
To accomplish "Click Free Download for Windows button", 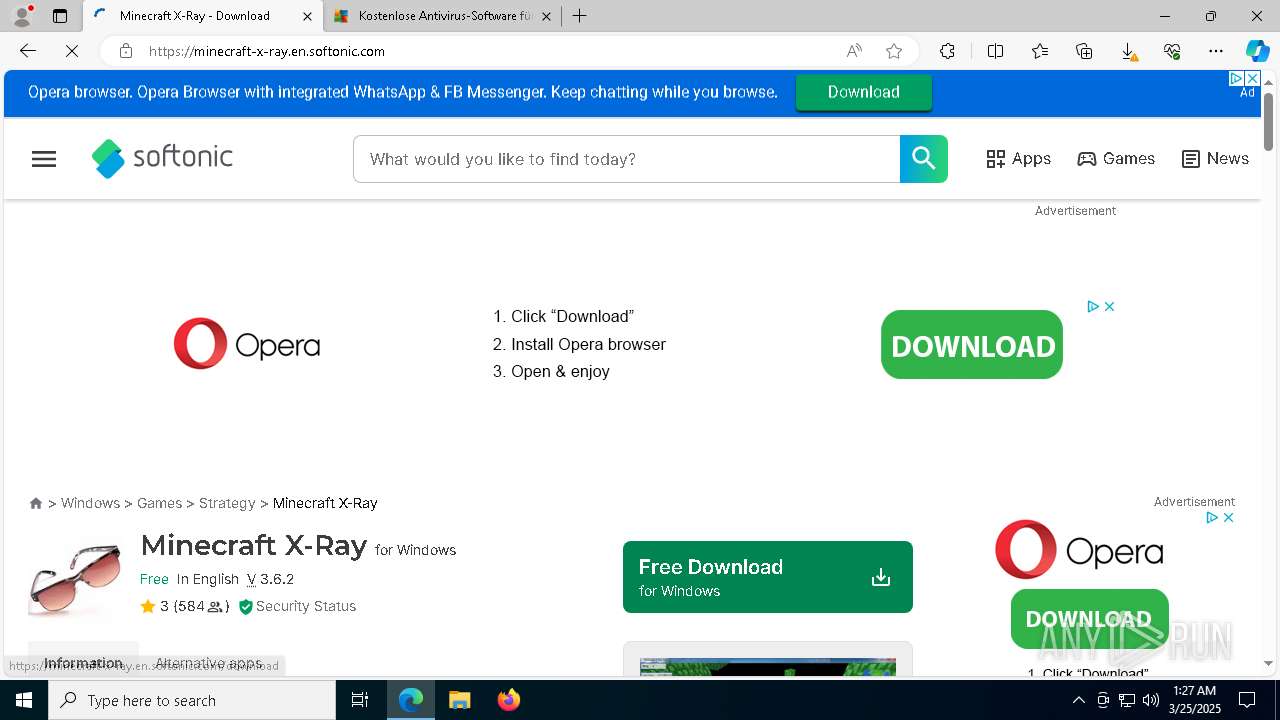I will pos(768,577).
